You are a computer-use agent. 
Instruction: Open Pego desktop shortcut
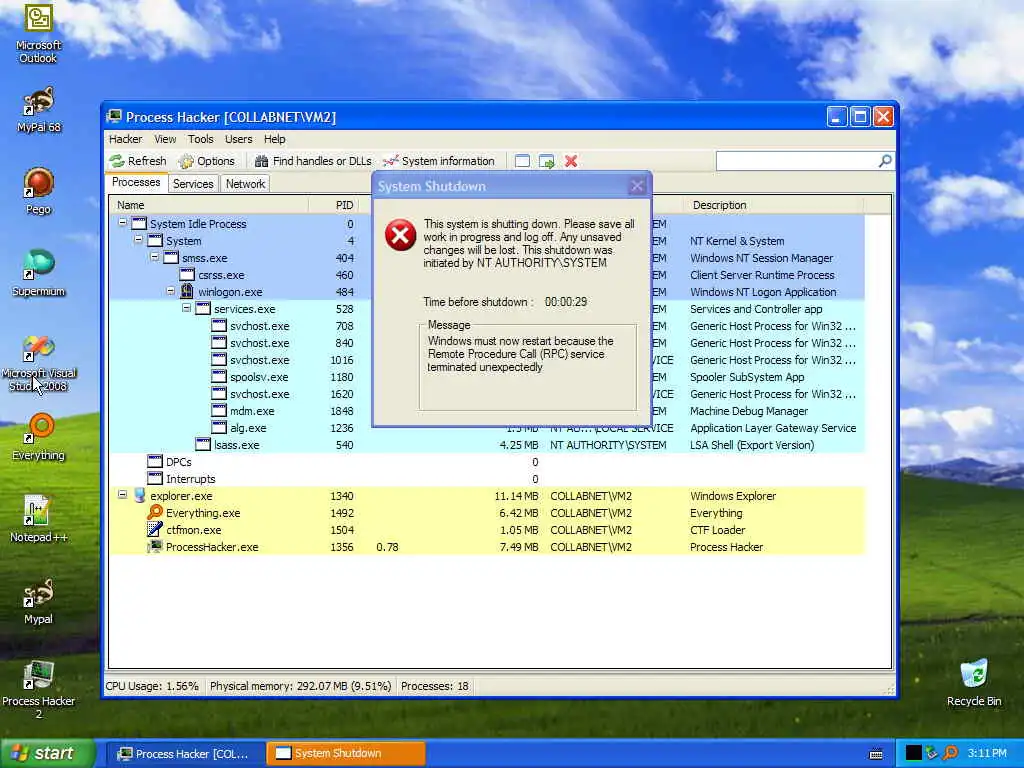pos(39,191)
